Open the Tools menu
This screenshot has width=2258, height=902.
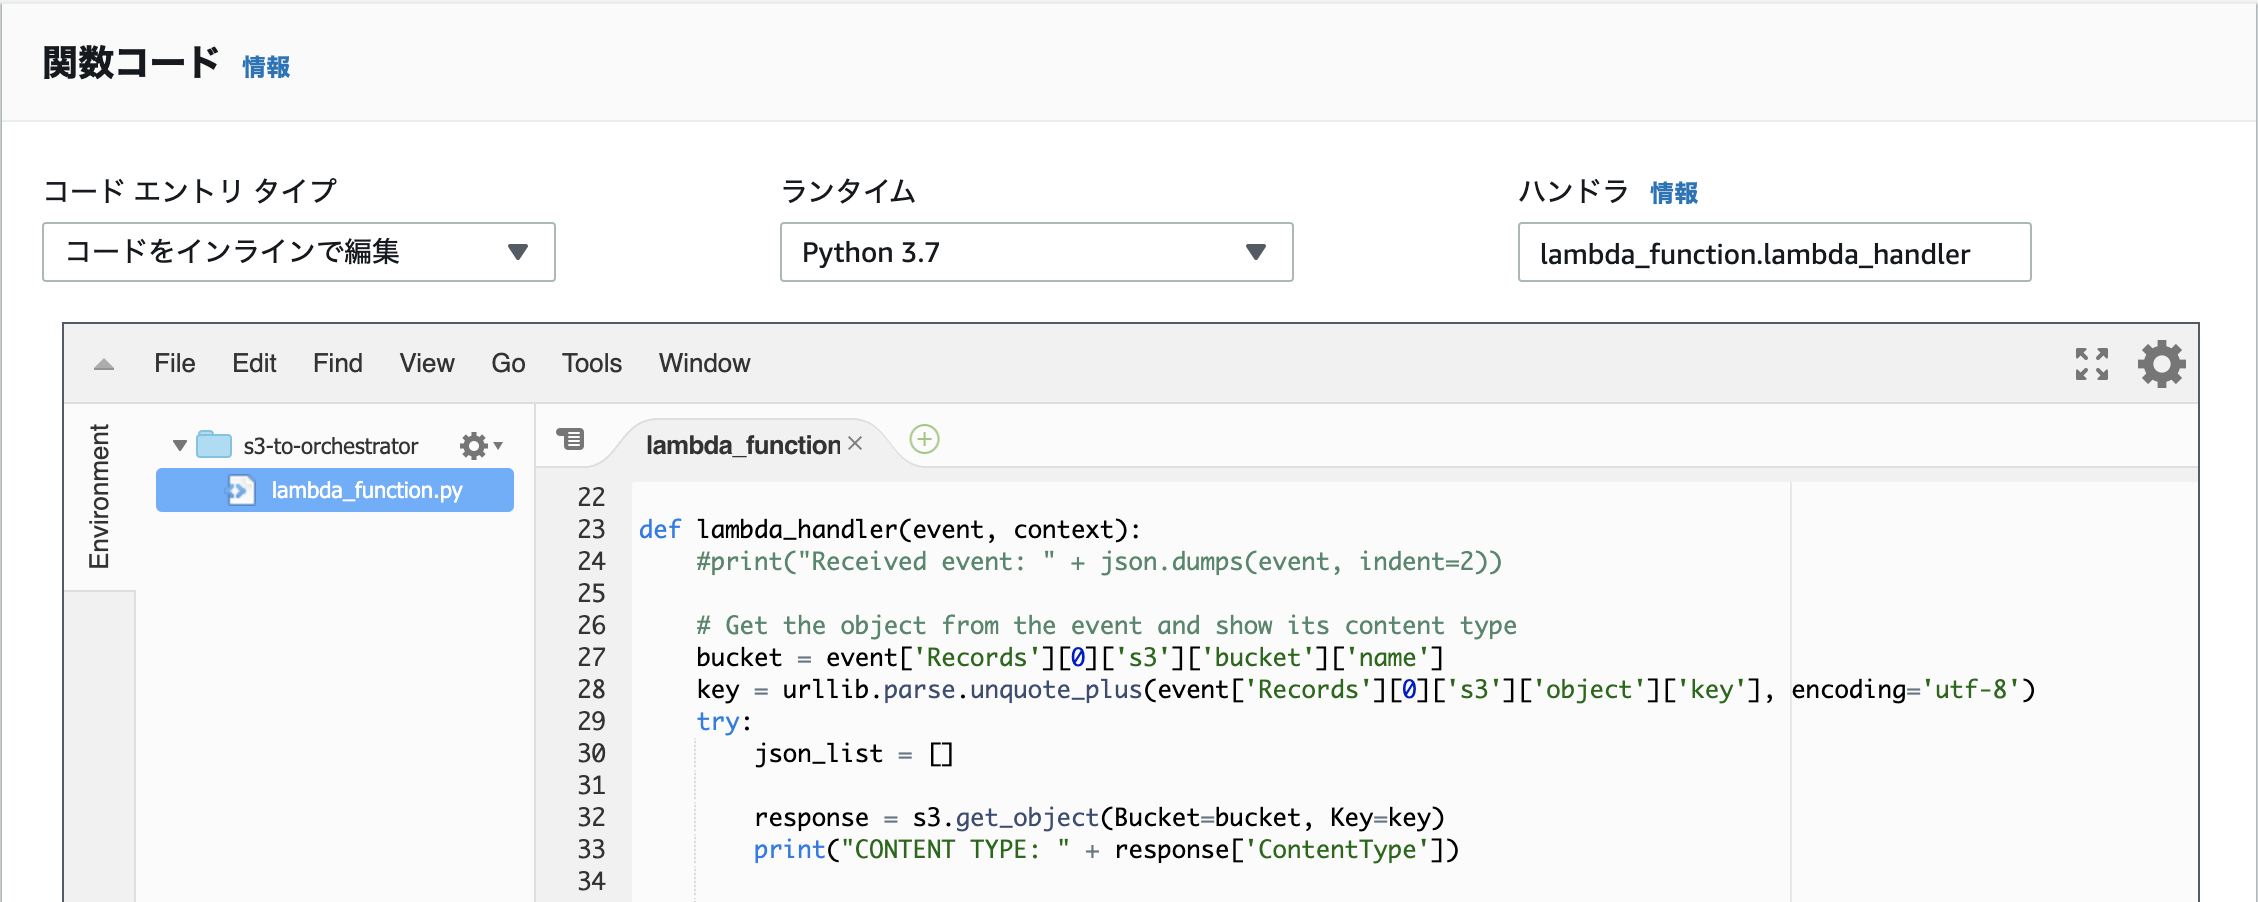[592, 363]
